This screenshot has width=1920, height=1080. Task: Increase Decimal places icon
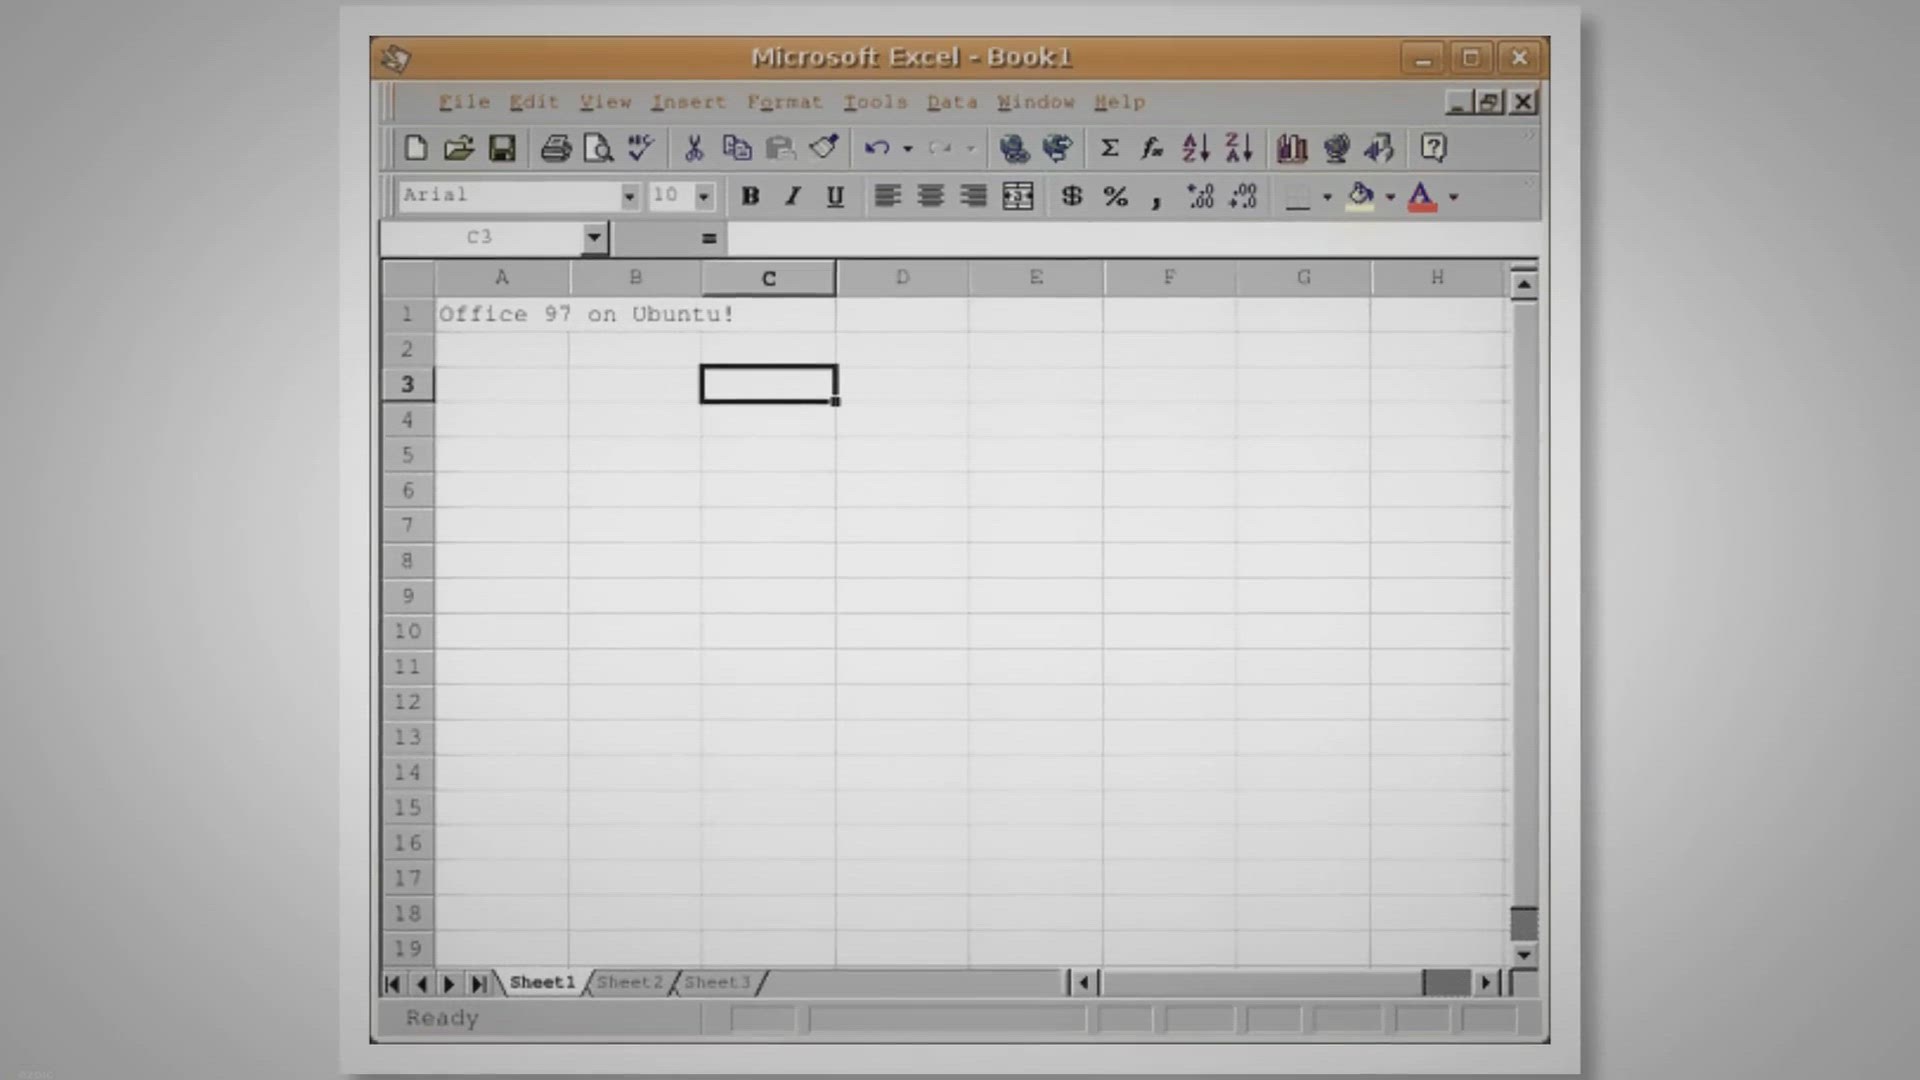point(1200,196)
